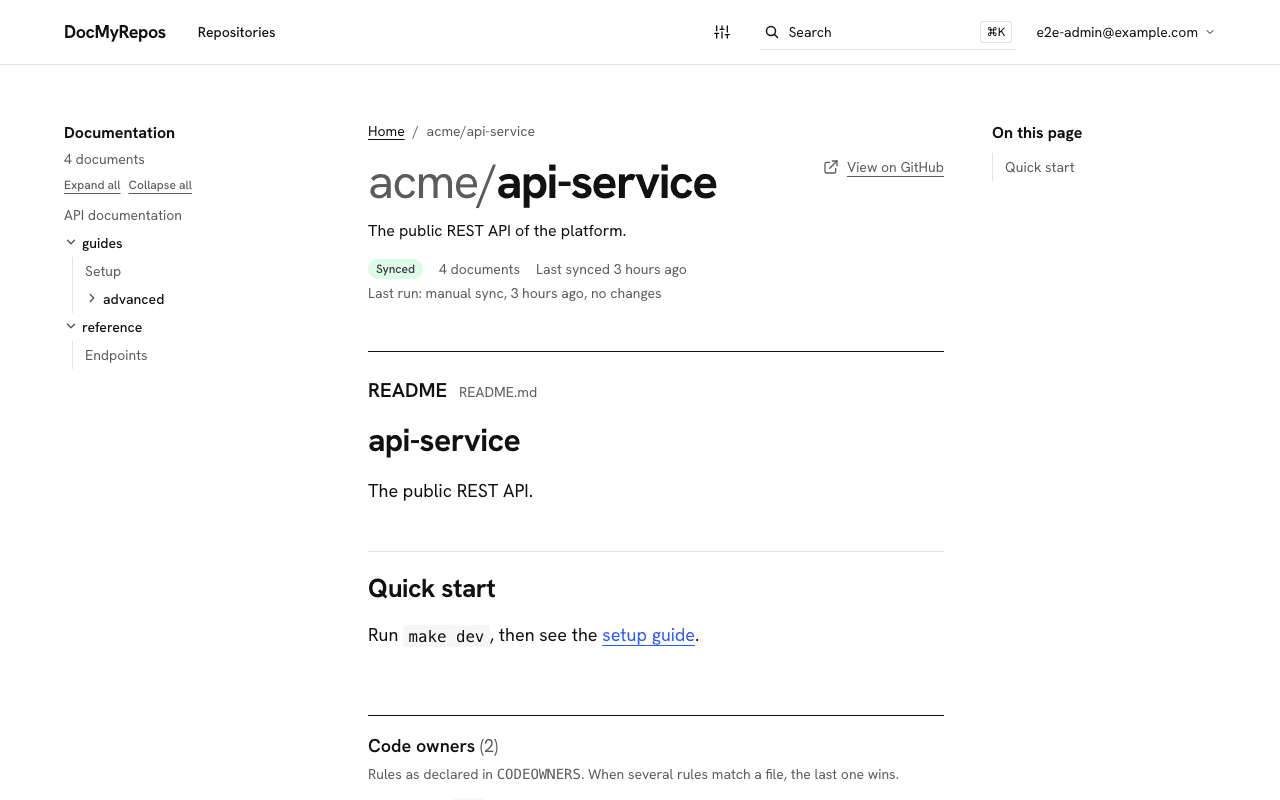The height and width of the screenshot is (800, 1280).
Task: Click Collapse all in the sidebar
Action: coord(160,185)
